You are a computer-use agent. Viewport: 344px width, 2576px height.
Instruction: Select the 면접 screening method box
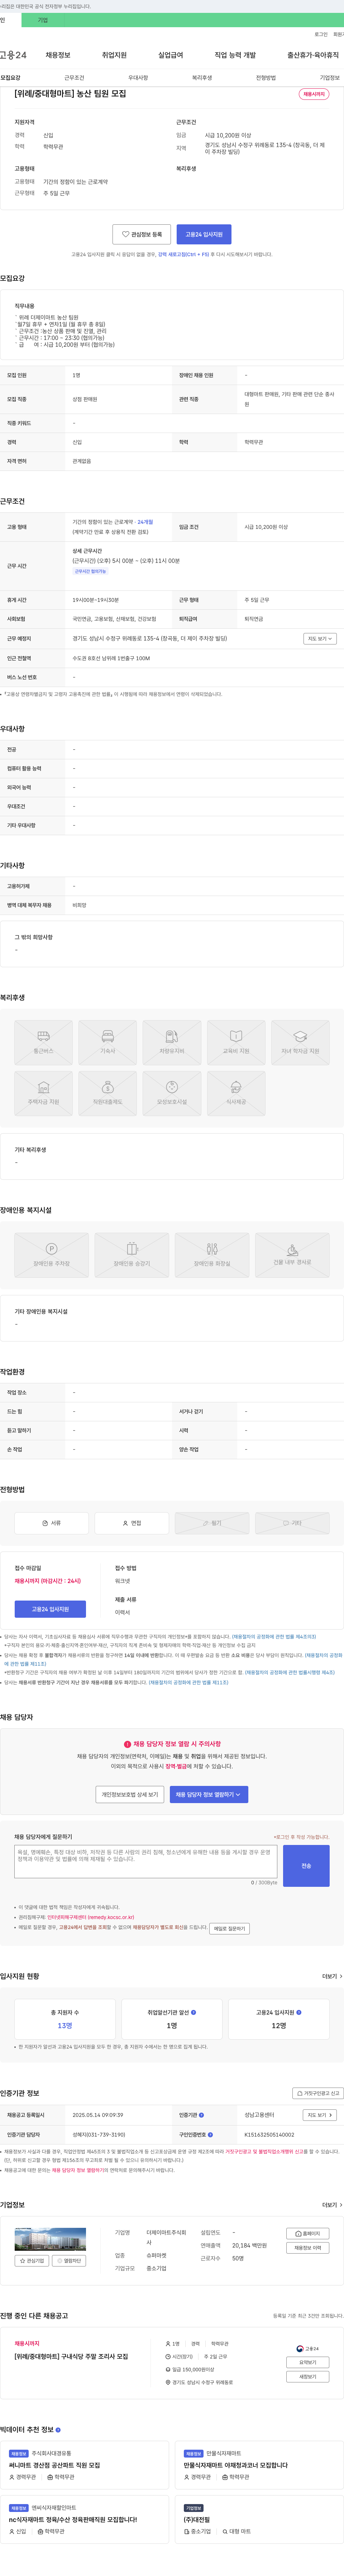click(x=132, y=1523)
